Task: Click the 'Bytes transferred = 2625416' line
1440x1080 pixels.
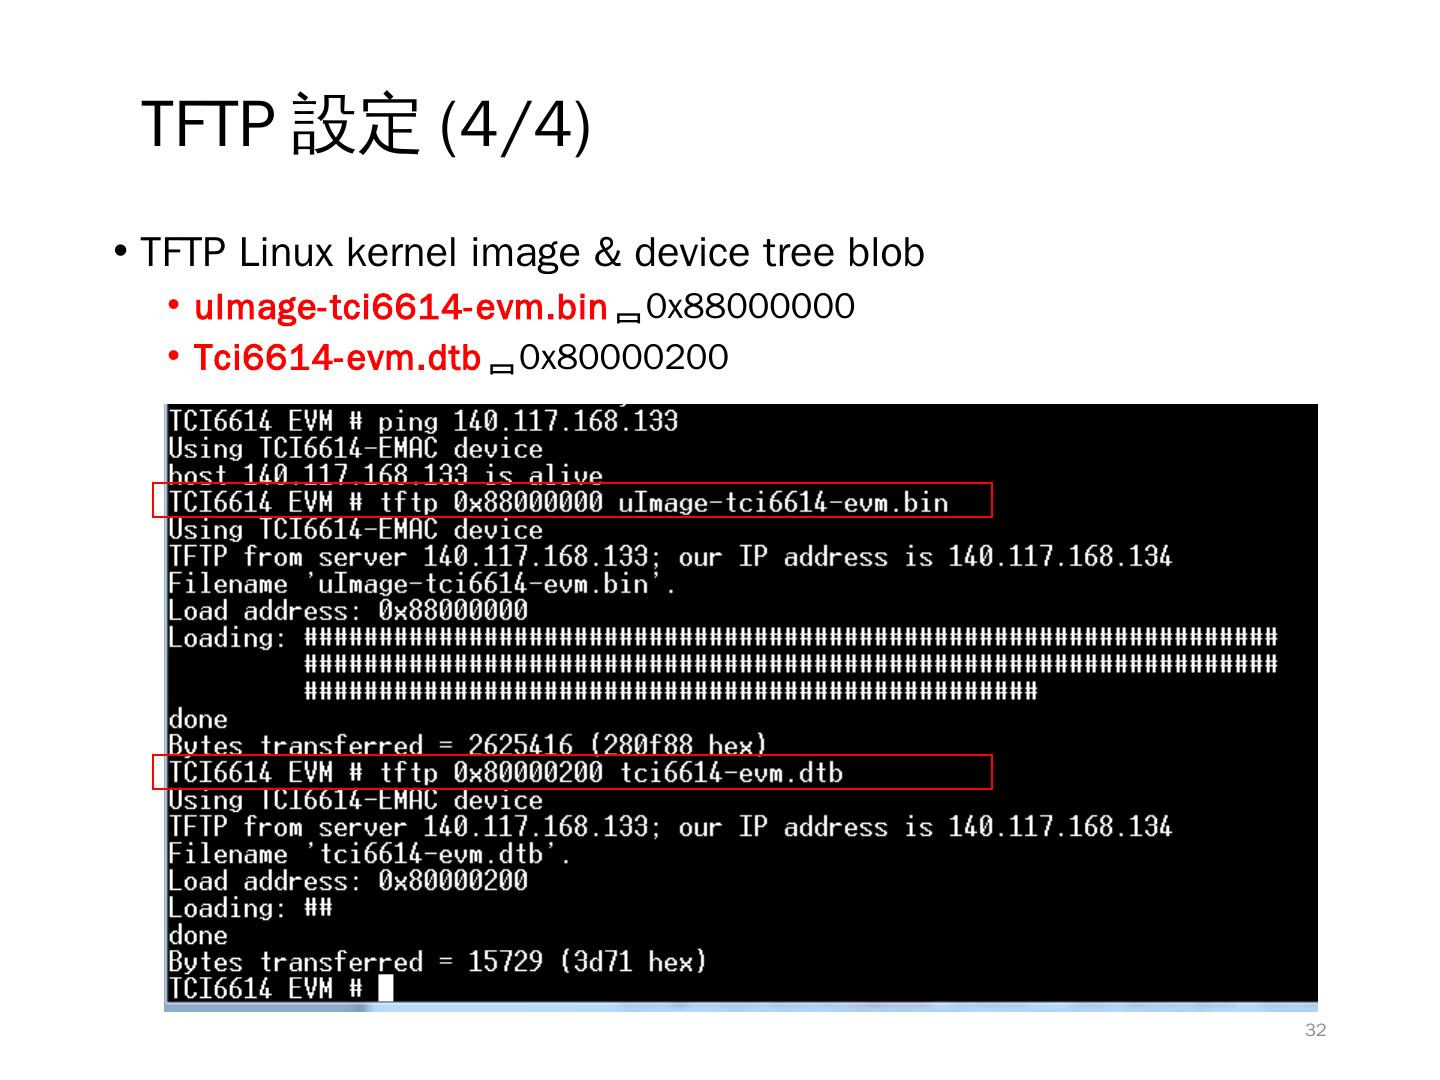Action: pyautogui.click(x=467, y=744)
